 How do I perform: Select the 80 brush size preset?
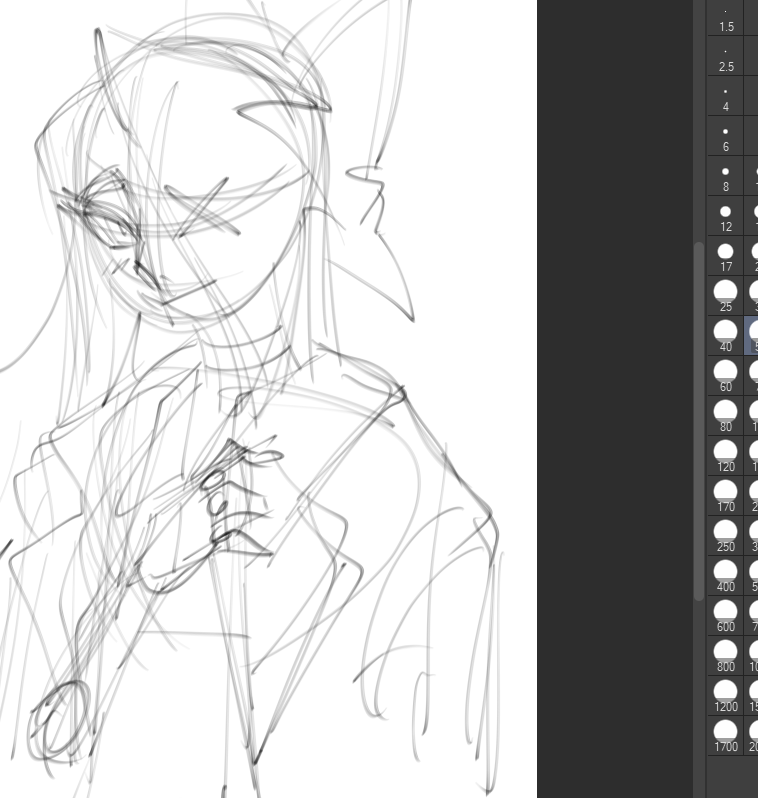point(725,416)
